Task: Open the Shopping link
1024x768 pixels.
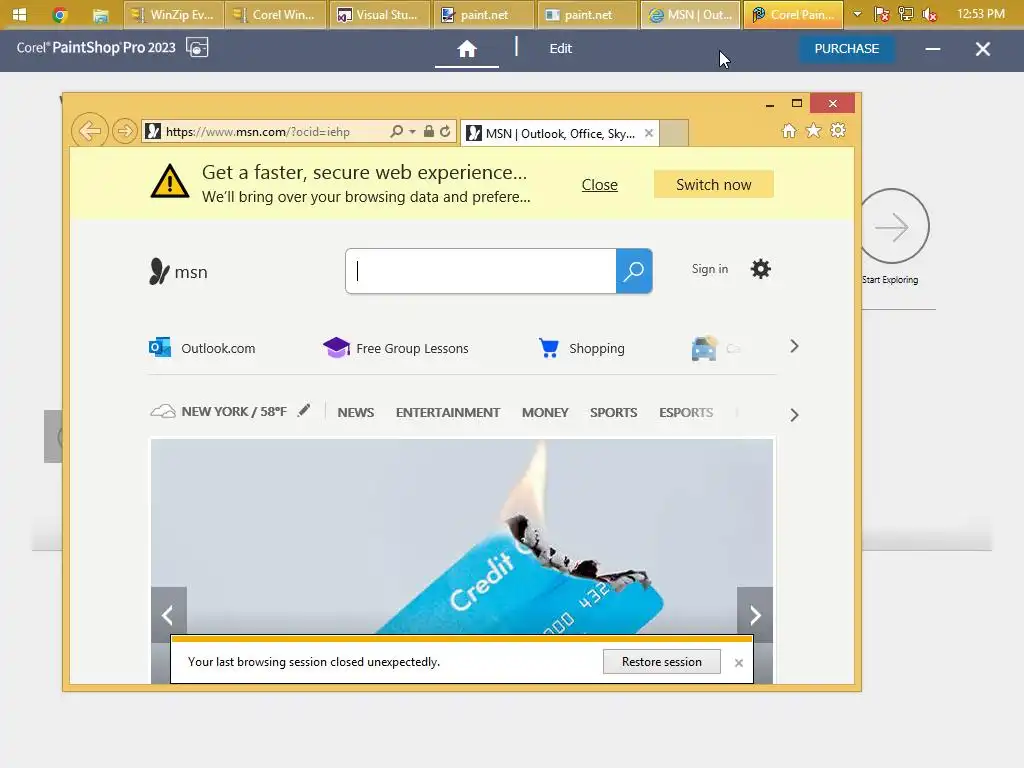Action: pyautogui.click(x=581, y=348)
